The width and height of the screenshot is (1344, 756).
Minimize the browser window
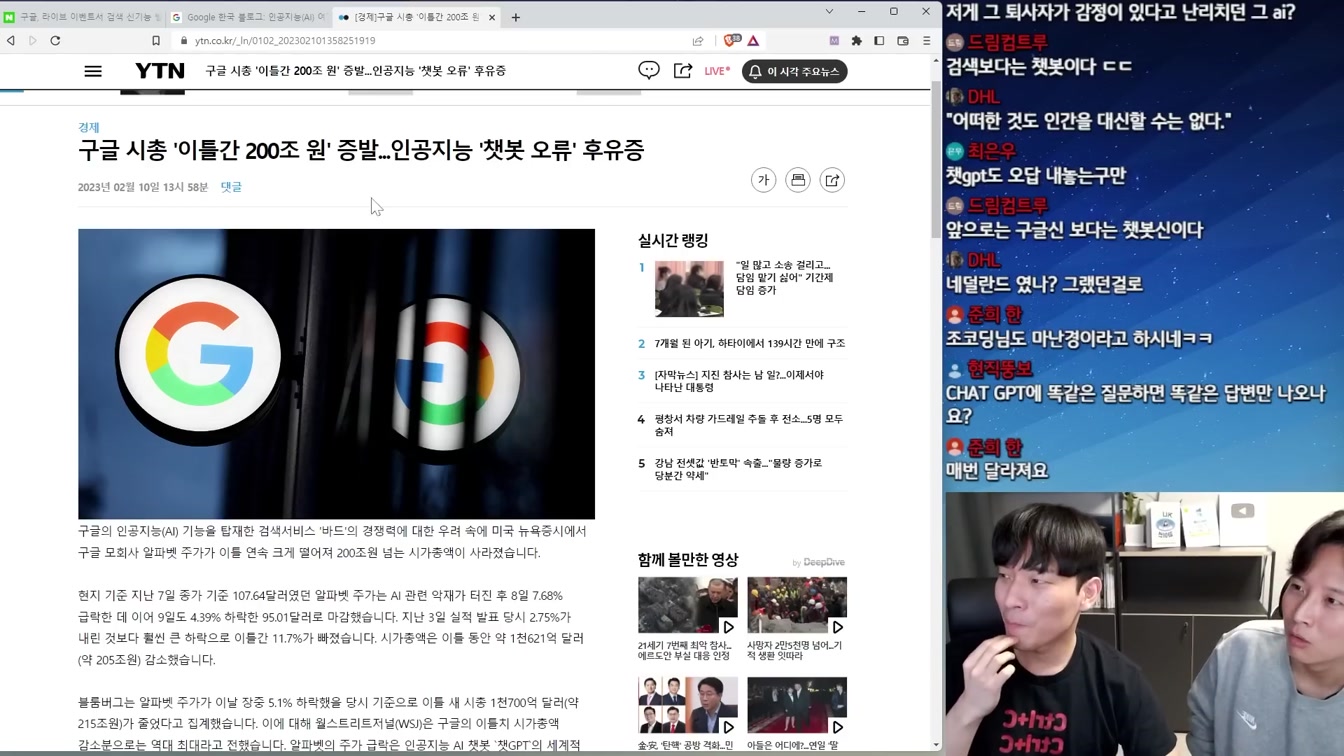click(x=862, y=12)
